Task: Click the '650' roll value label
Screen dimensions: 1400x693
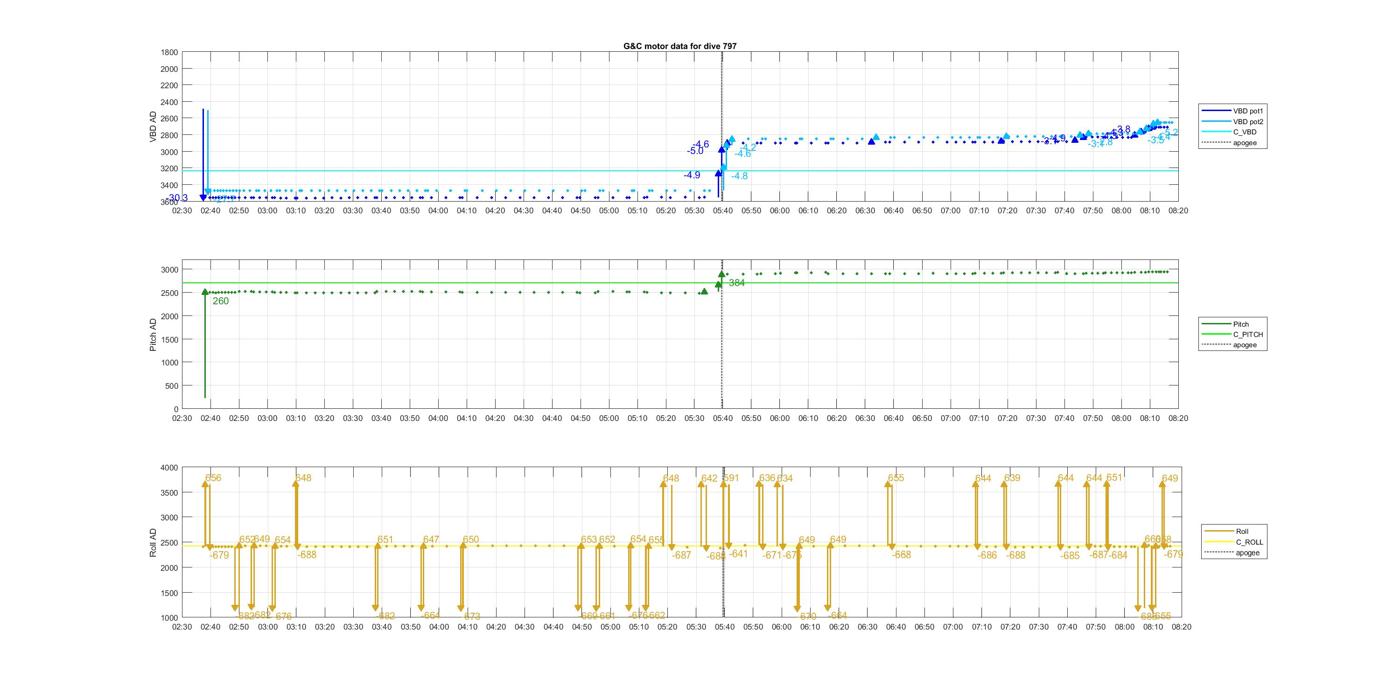Action: click(471, 540)
